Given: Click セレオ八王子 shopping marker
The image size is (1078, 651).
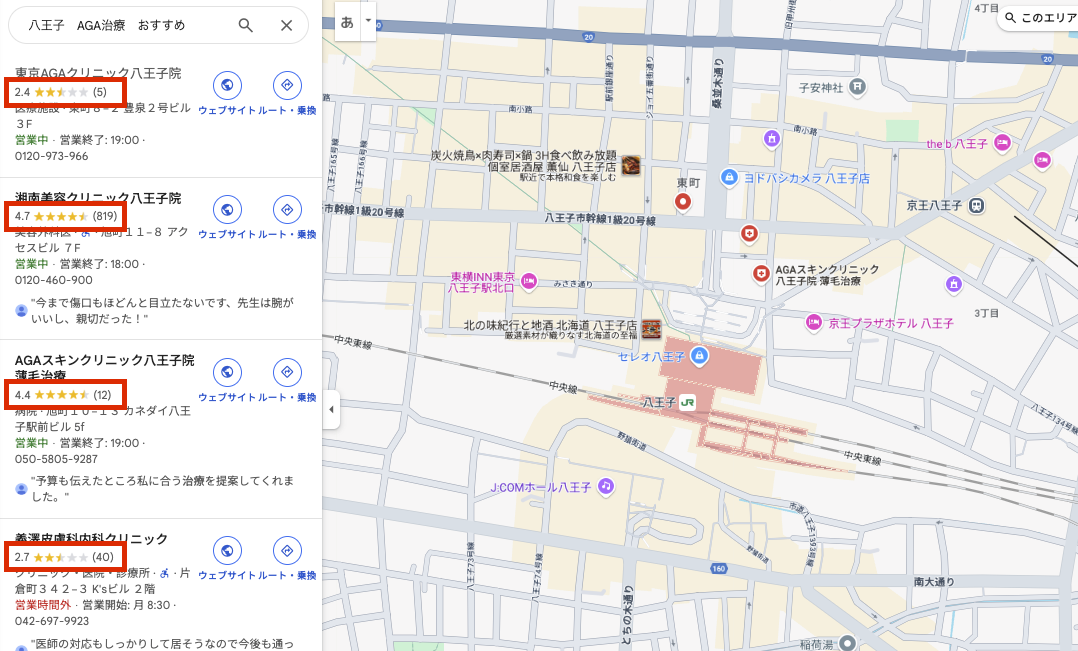Looking at the screenshot, I should tap(699, 355).
